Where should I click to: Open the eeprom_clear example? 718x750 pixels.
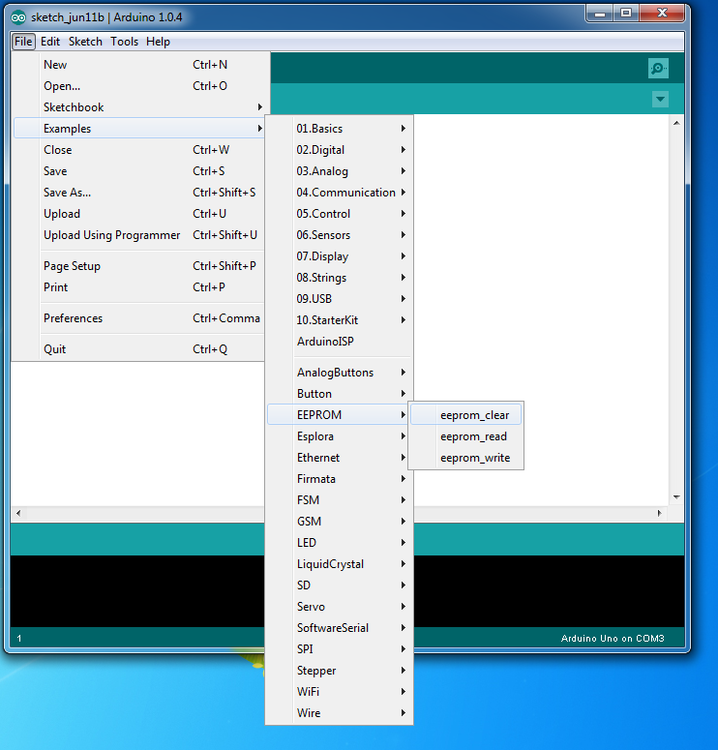coord(466,415)
